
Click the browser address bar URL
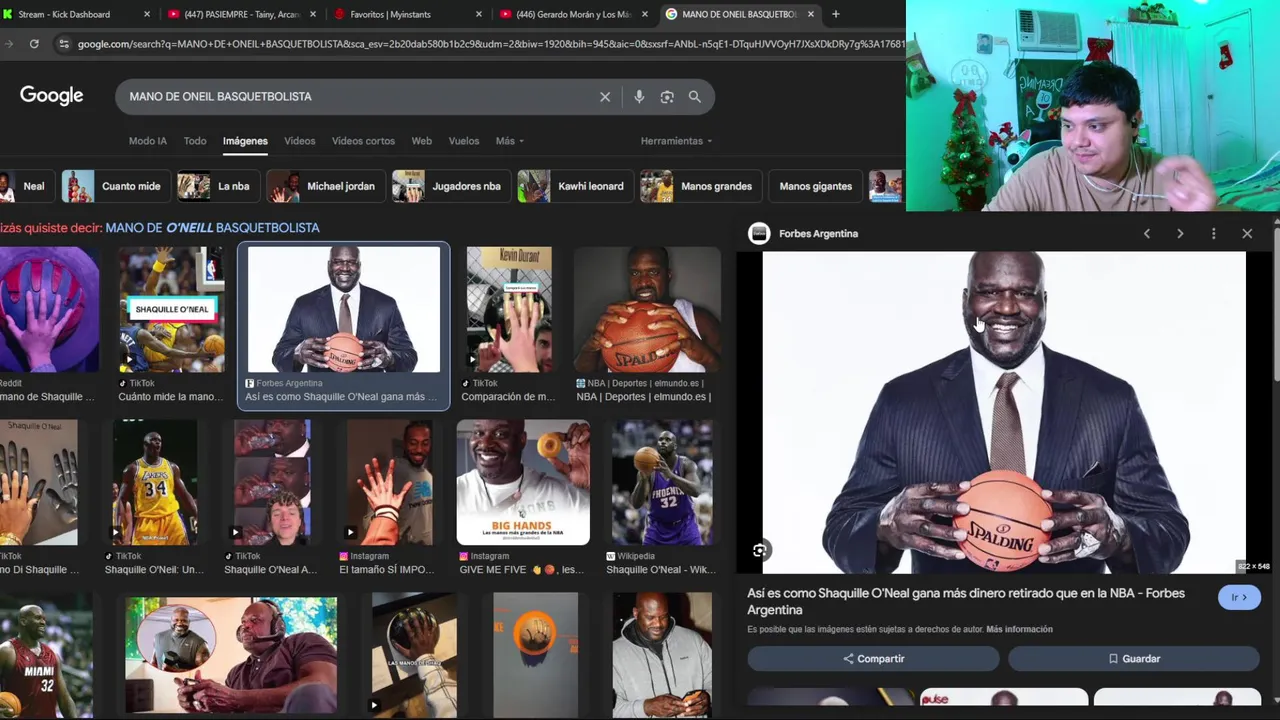tap(490, 44)
